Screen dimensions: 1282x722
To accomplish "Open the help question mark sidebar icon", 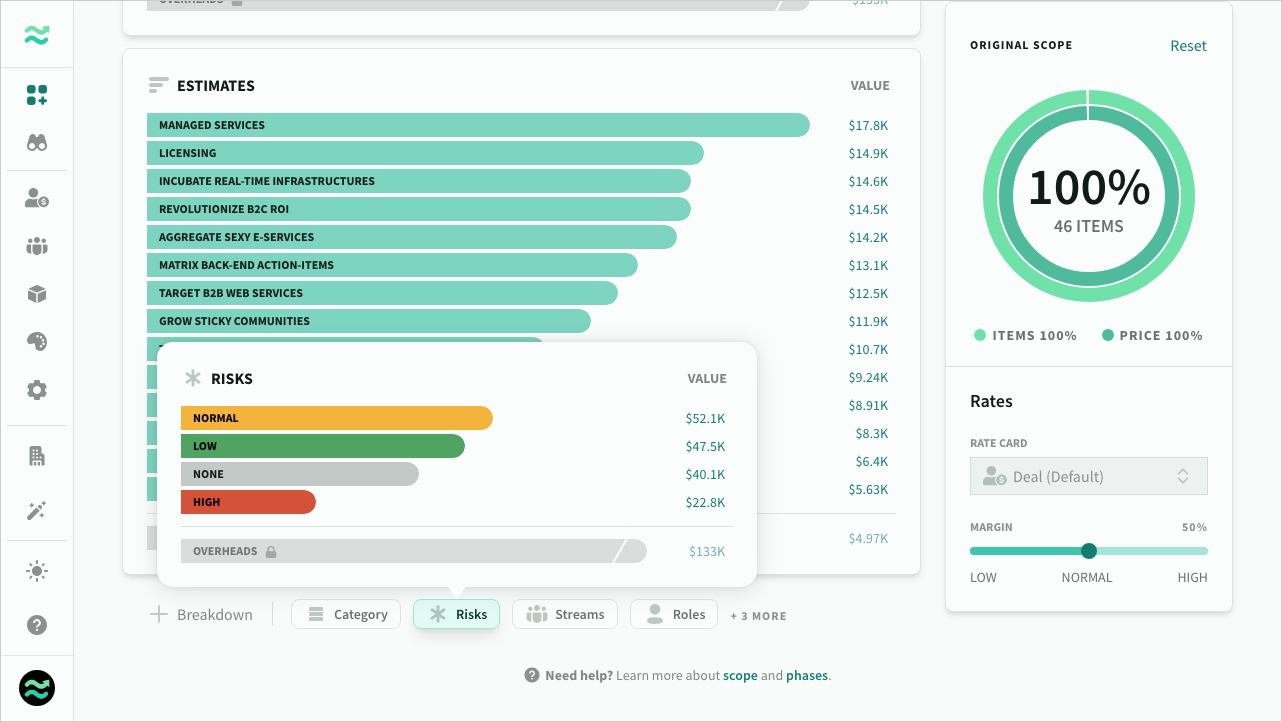I will (x=37, y=625).
